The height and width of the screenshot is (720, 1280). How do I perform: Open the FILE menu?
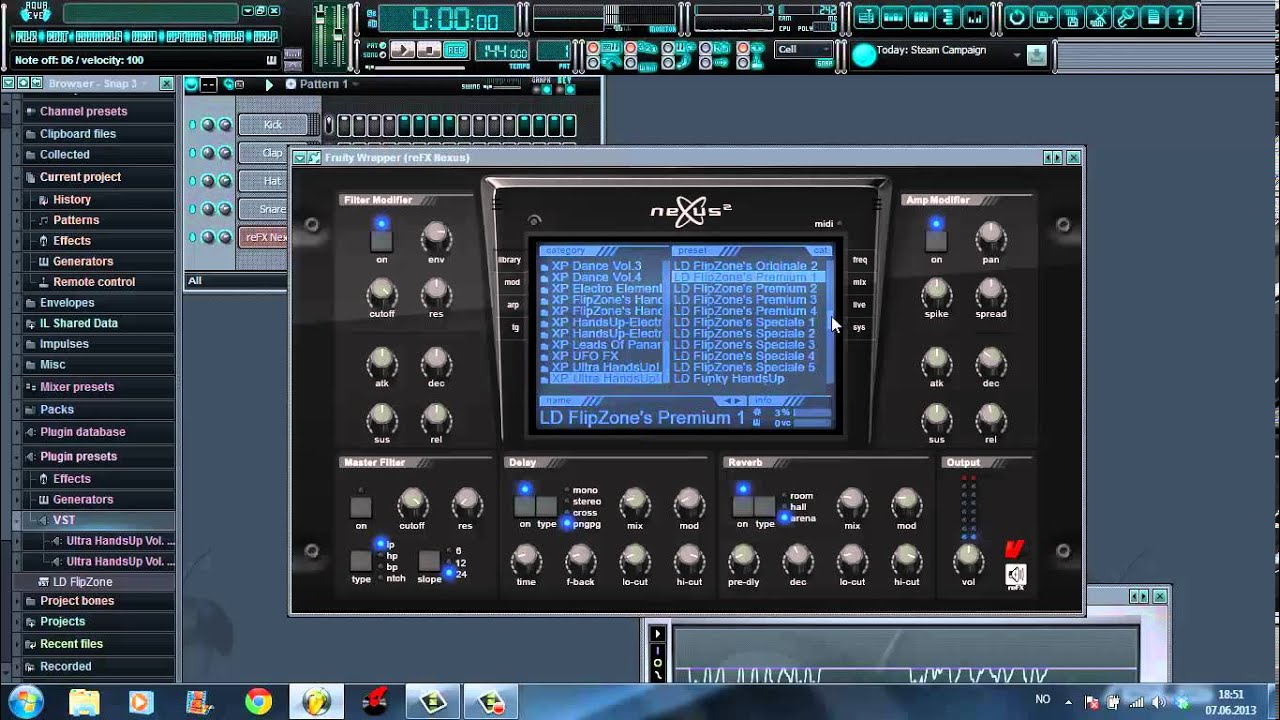coord(26,37)
